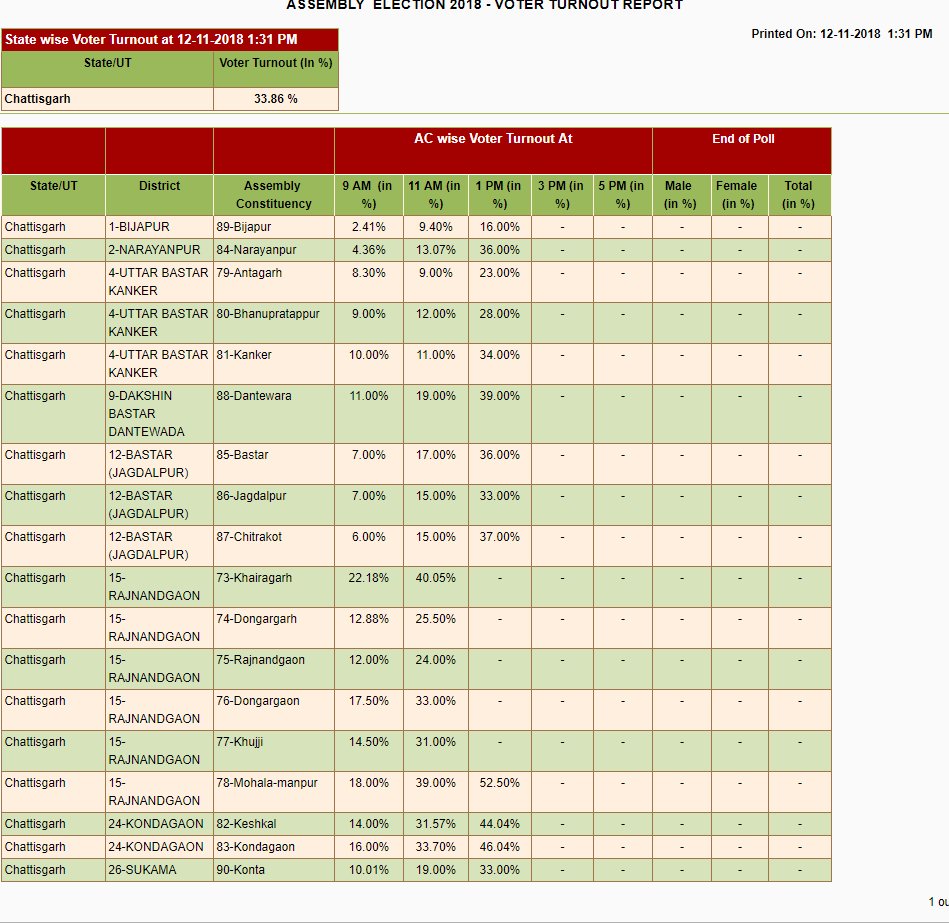Select the 33.86 % state turnout cell
949x923 pixels.
point(276,99)
